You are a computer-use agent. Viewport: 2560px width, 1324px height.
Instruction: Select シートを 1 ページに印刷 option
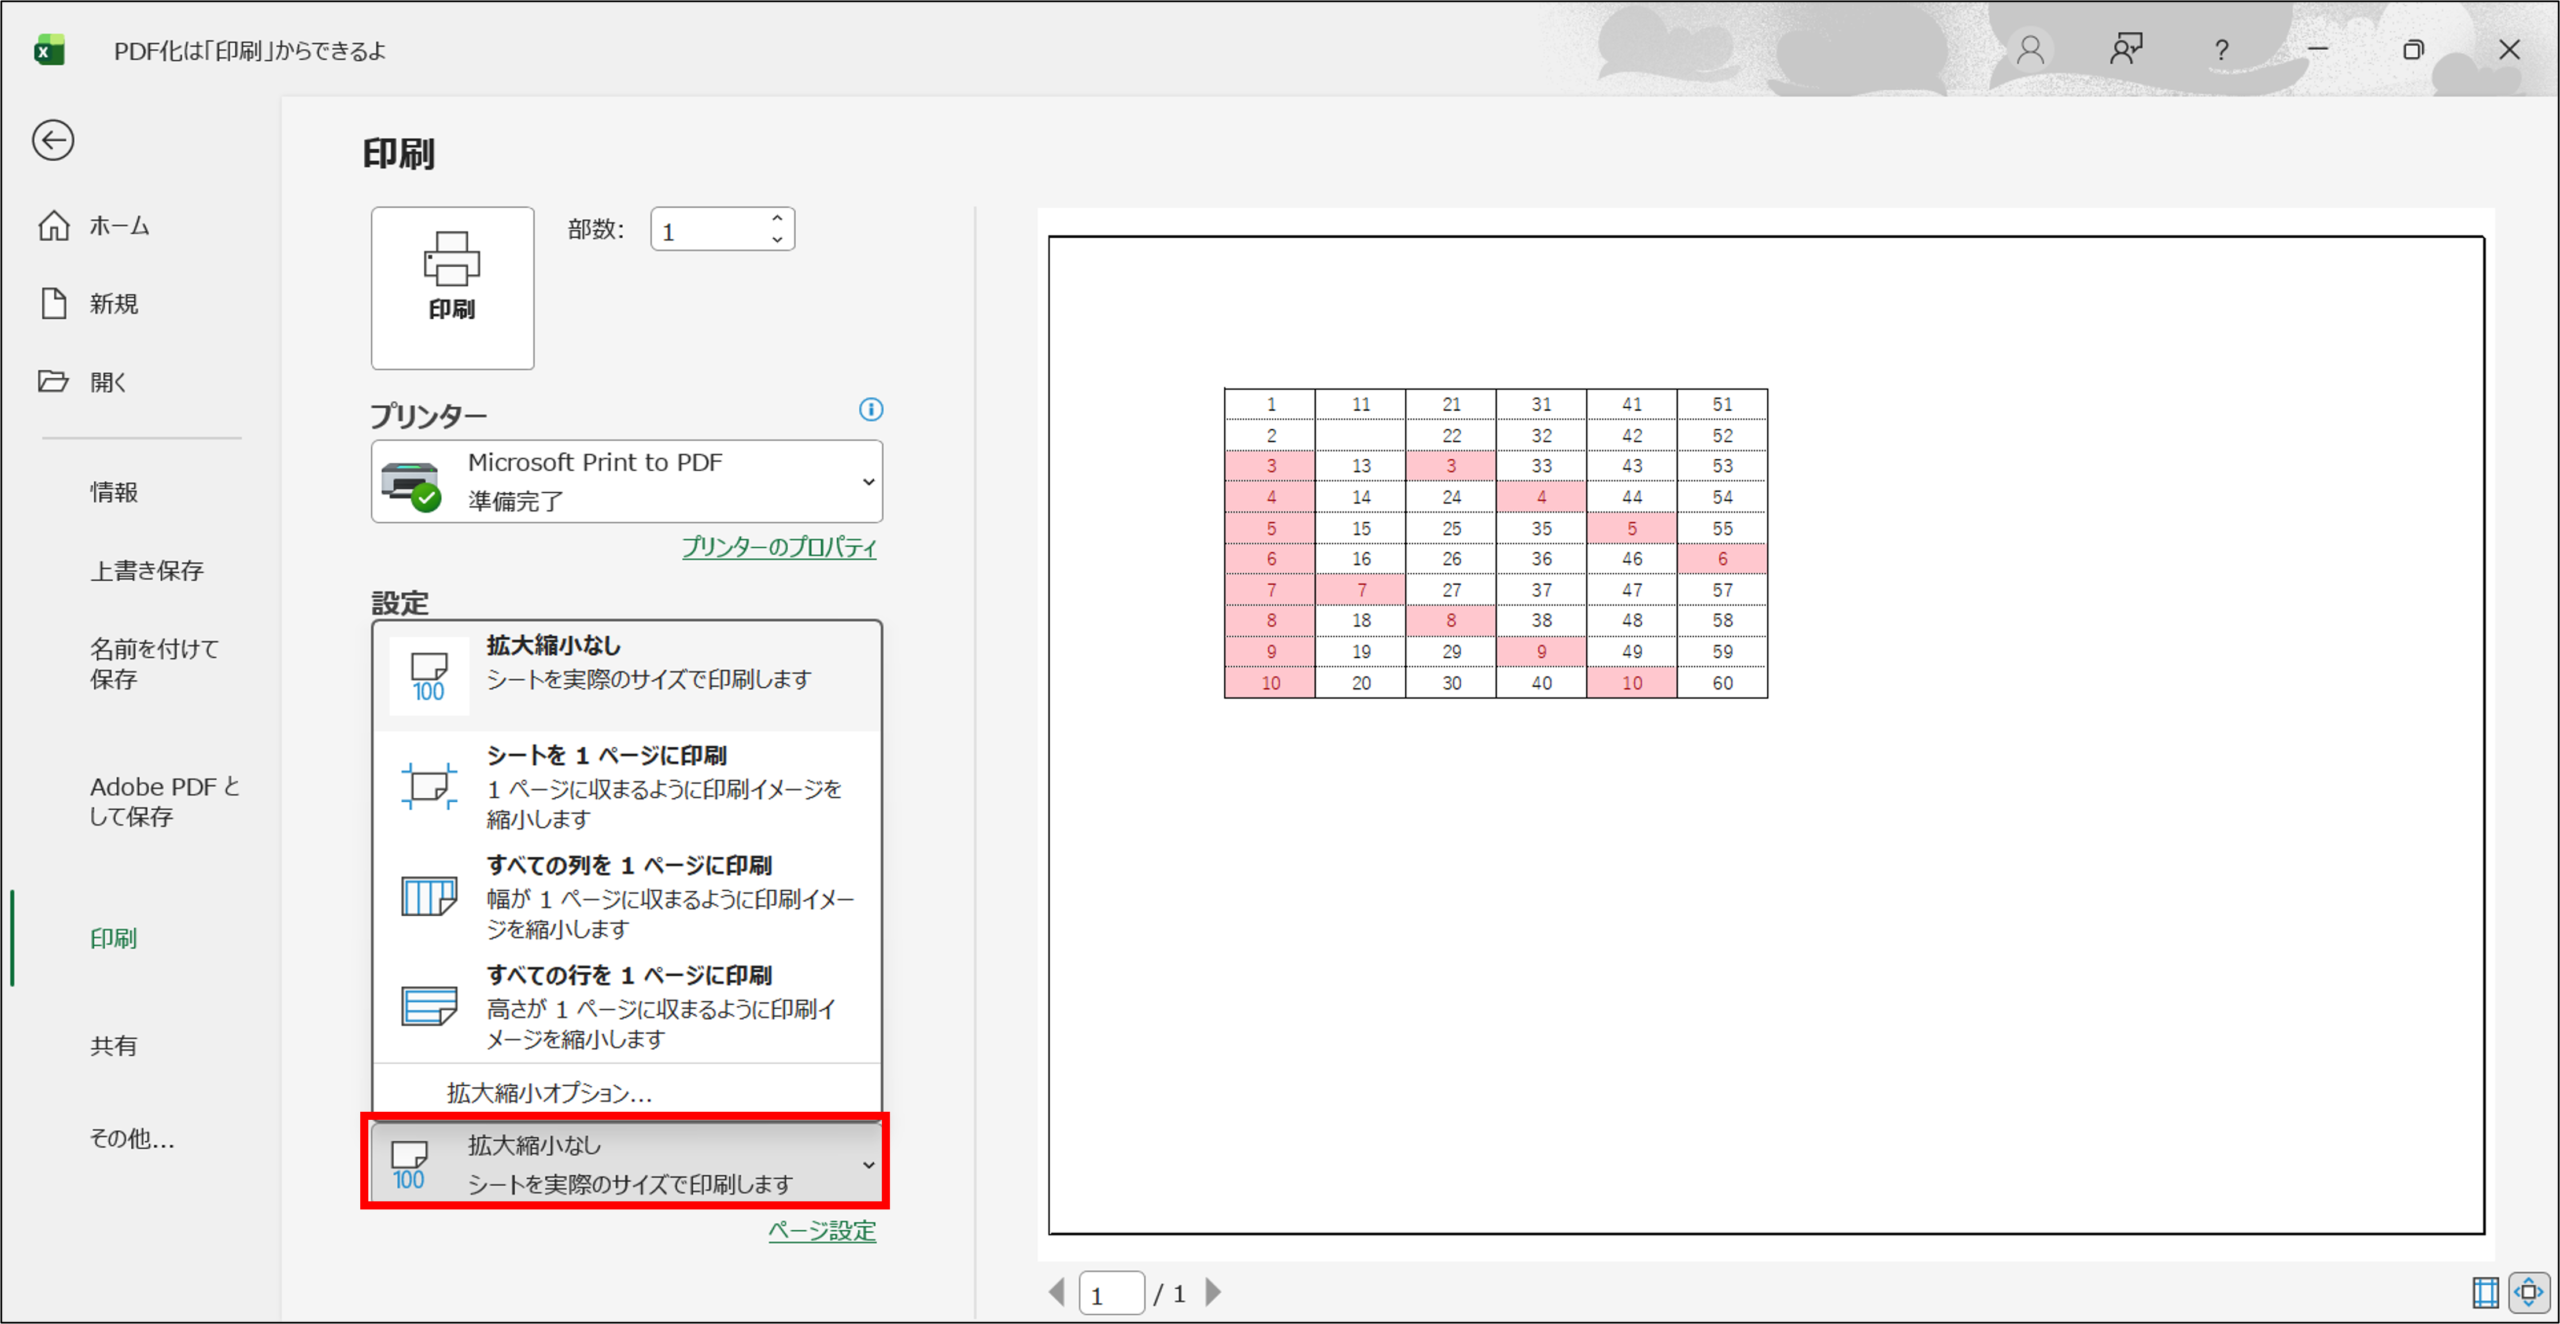pyautogui.click(x=627, y=786)
